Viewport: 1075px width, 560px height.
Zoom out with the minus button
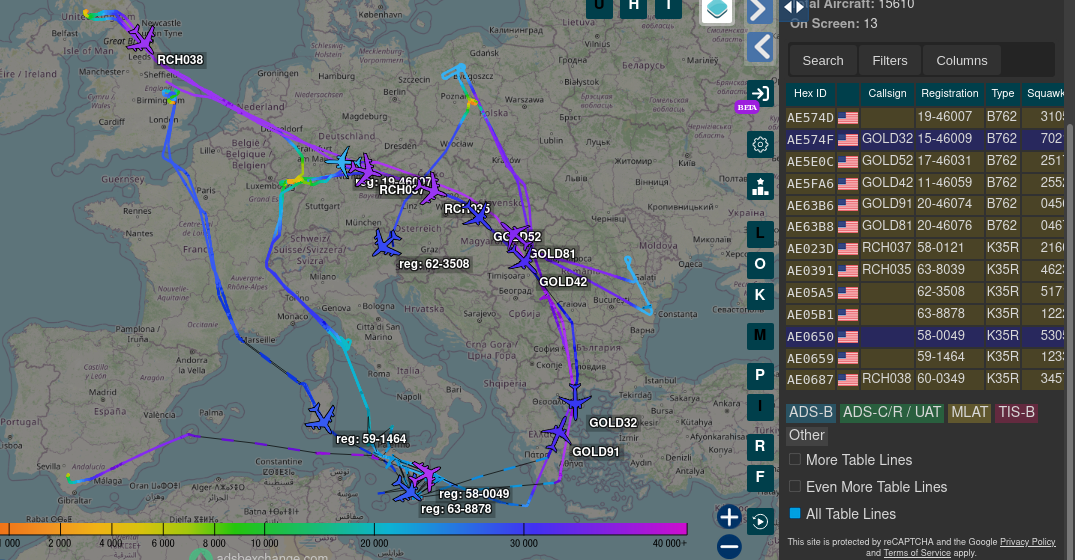[729, 546]
